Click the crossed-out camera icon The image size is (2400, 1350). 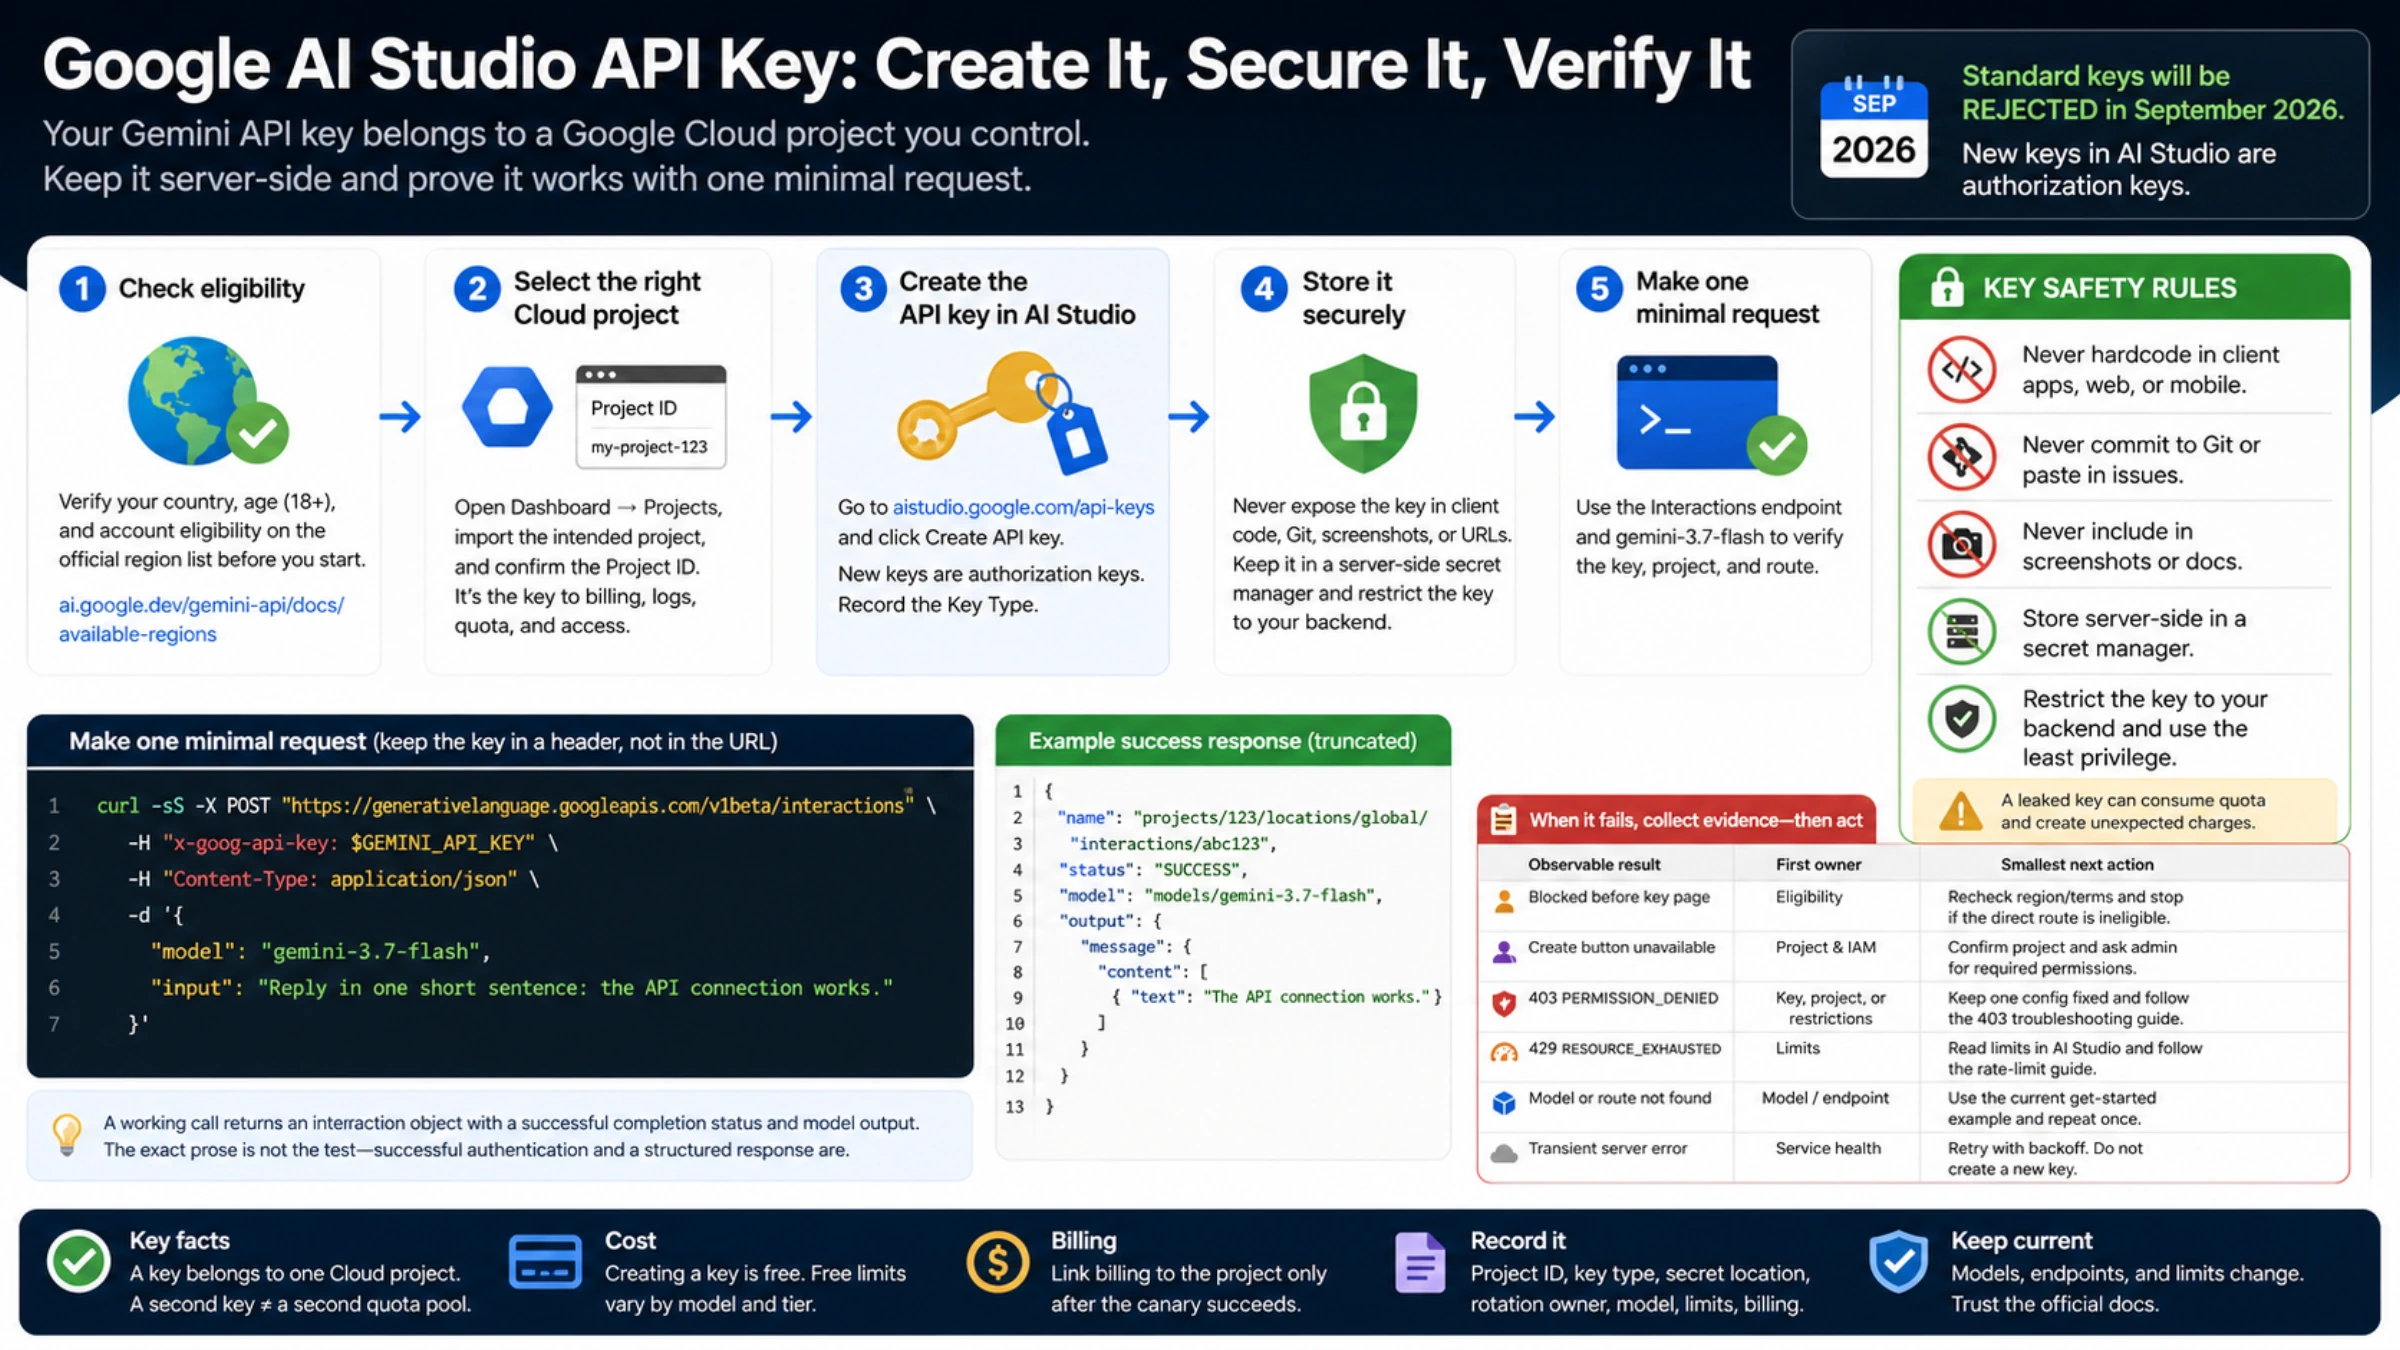pos(1961,545)
